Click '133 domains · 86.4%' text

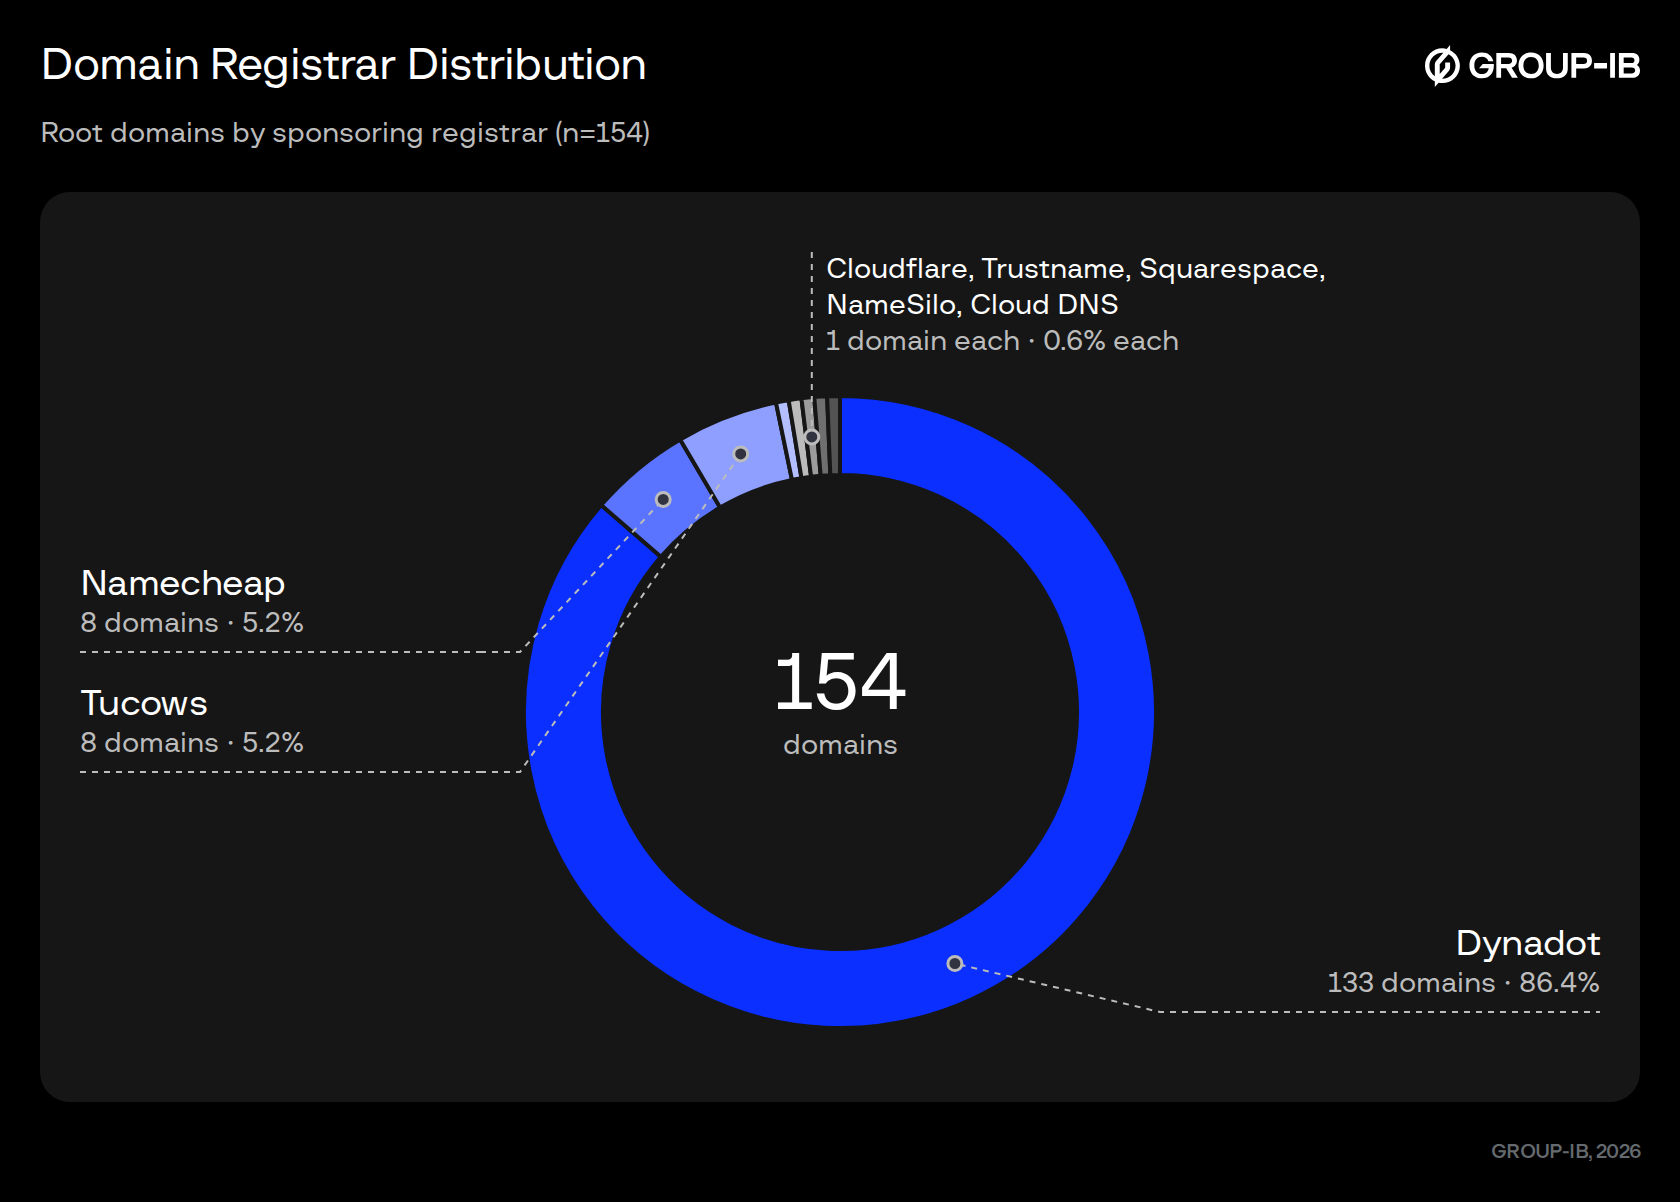coord(1463,983)
